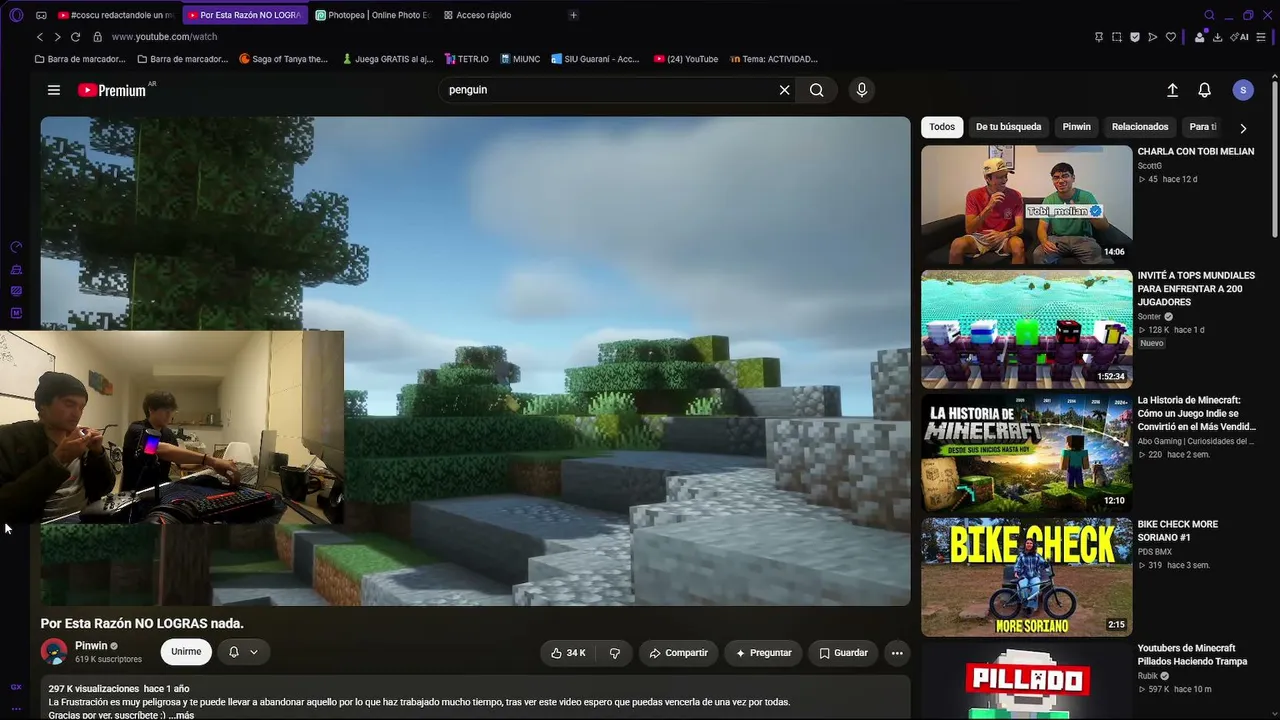Open the Juega GRATIS al ajedrez bookmark
The image size is (1280, 720).
(388, 59)
